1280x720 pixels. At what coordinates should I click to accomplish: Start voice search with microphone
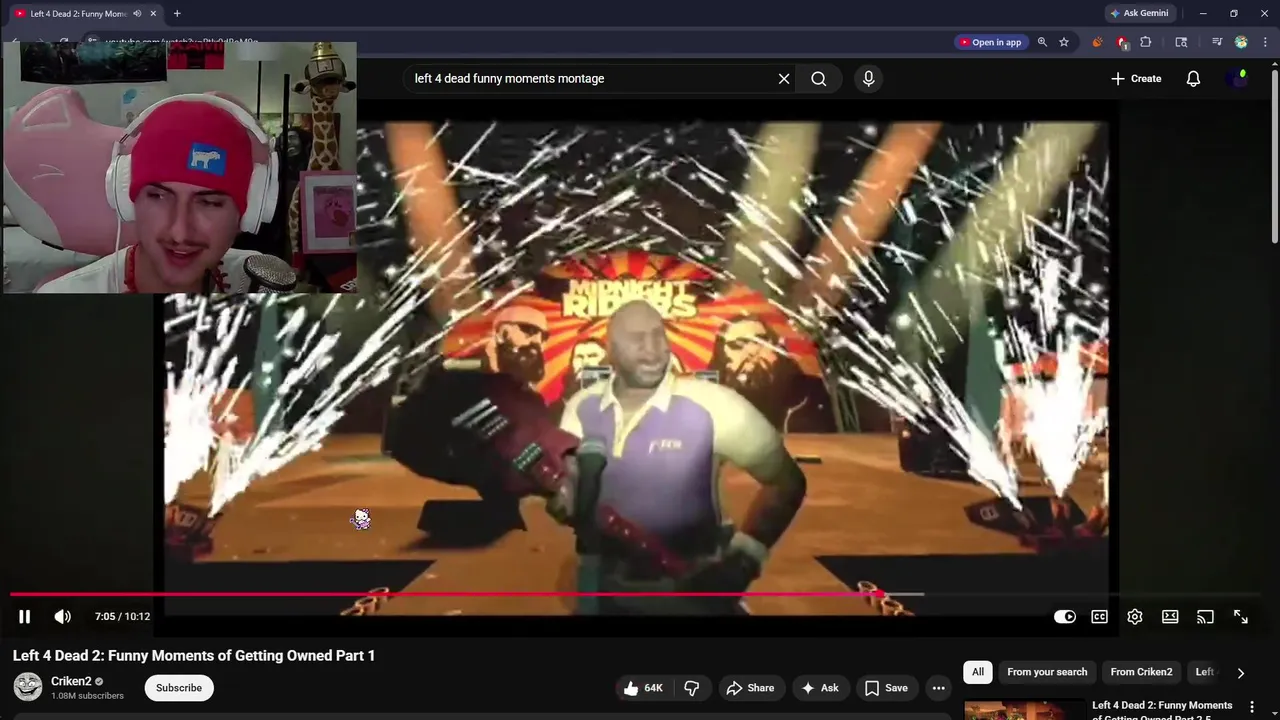[x=868, y=79]
